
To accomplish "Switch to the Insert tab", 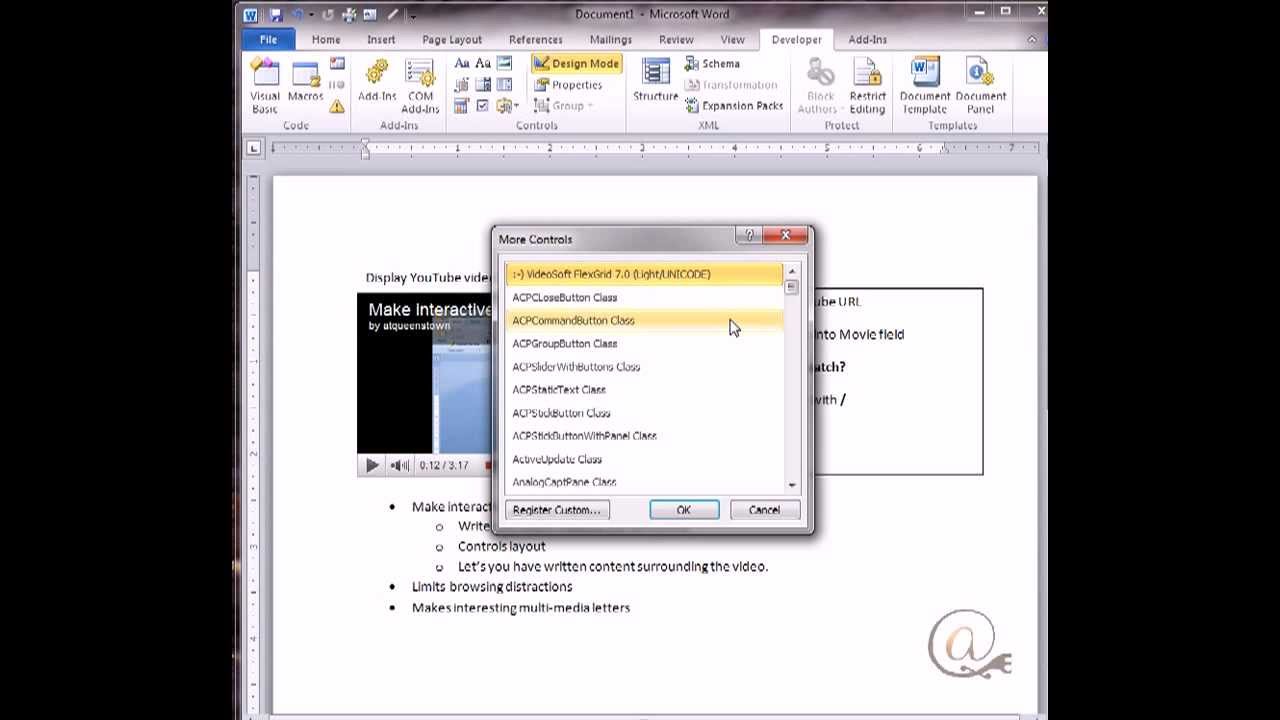I will pos(381,40).
